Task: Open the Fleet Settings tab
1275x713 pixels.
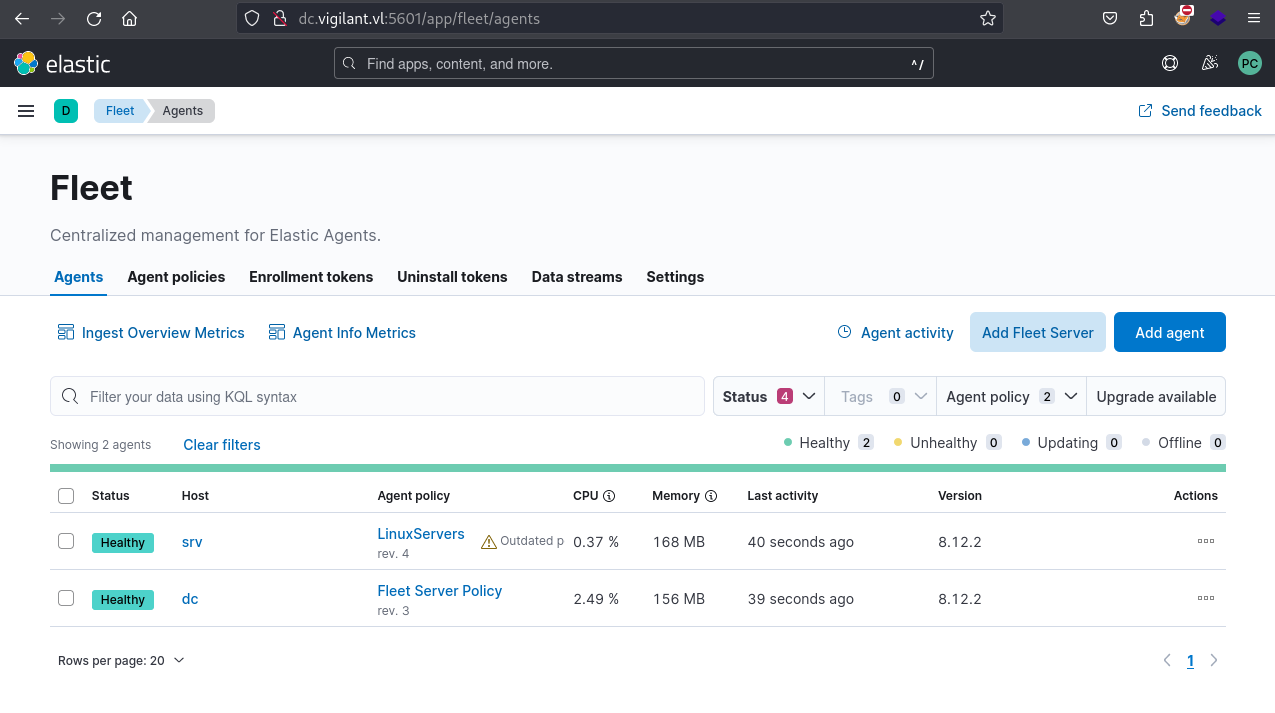Action: (x=675, y=277)
